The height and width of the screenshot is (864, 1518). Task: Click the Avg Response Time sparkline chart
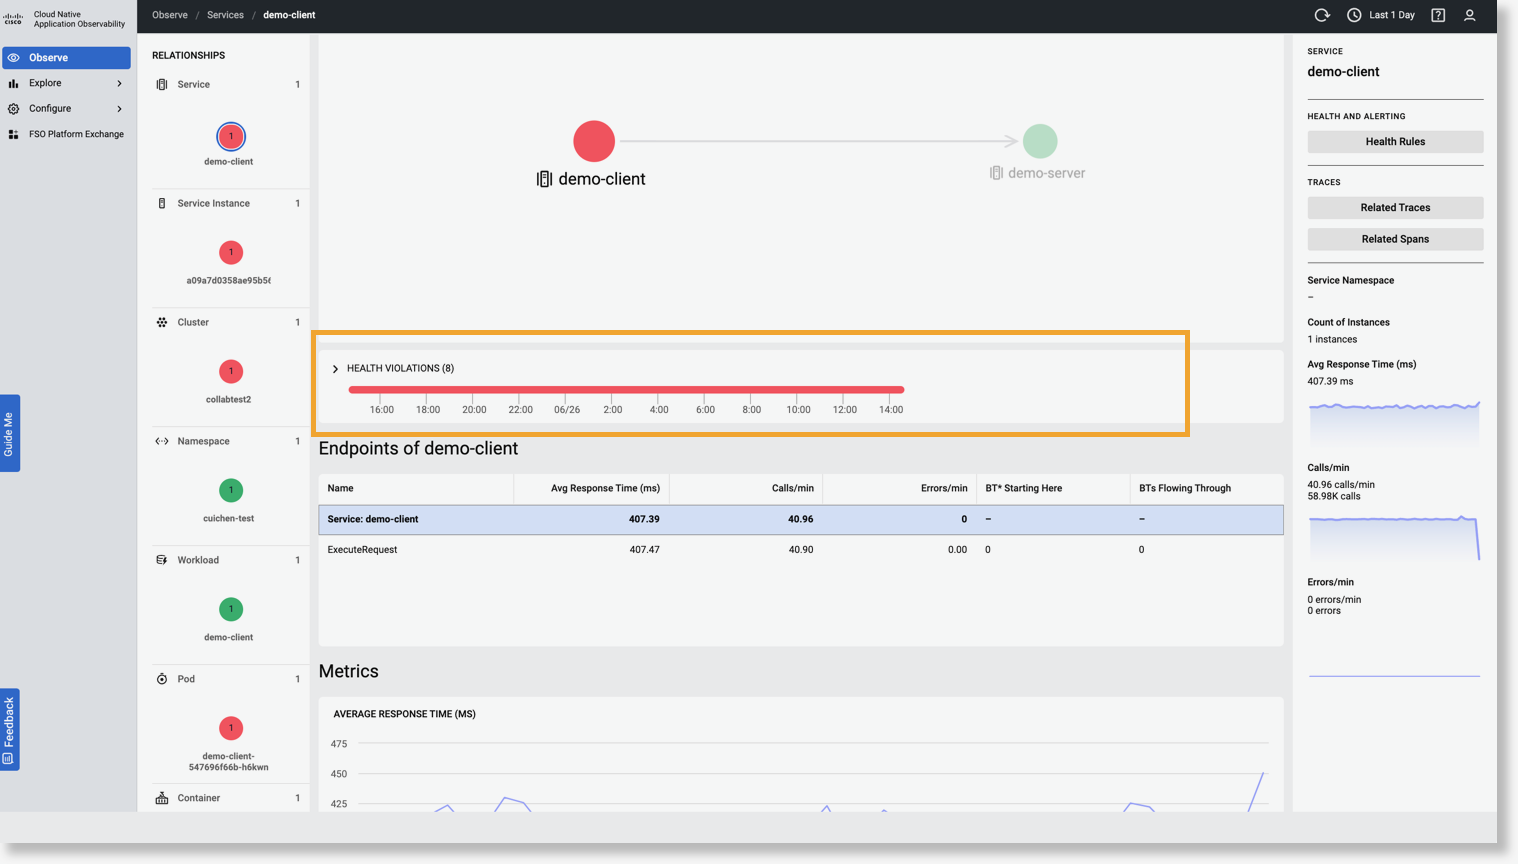[x=1394, y=422]
